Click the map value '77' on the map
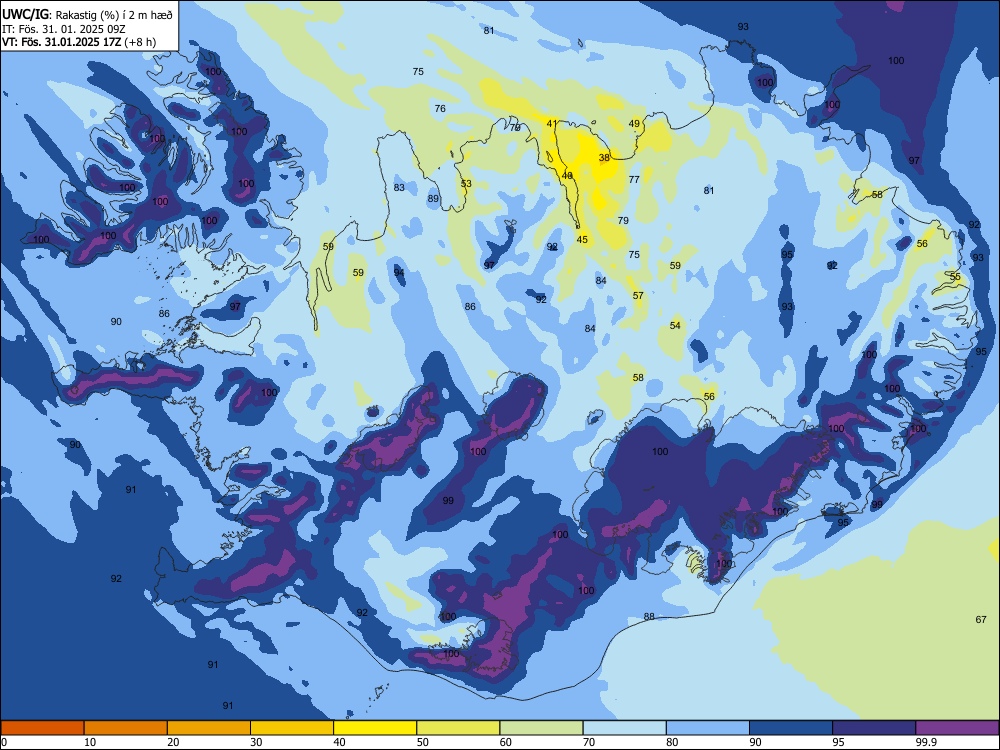 634,180
